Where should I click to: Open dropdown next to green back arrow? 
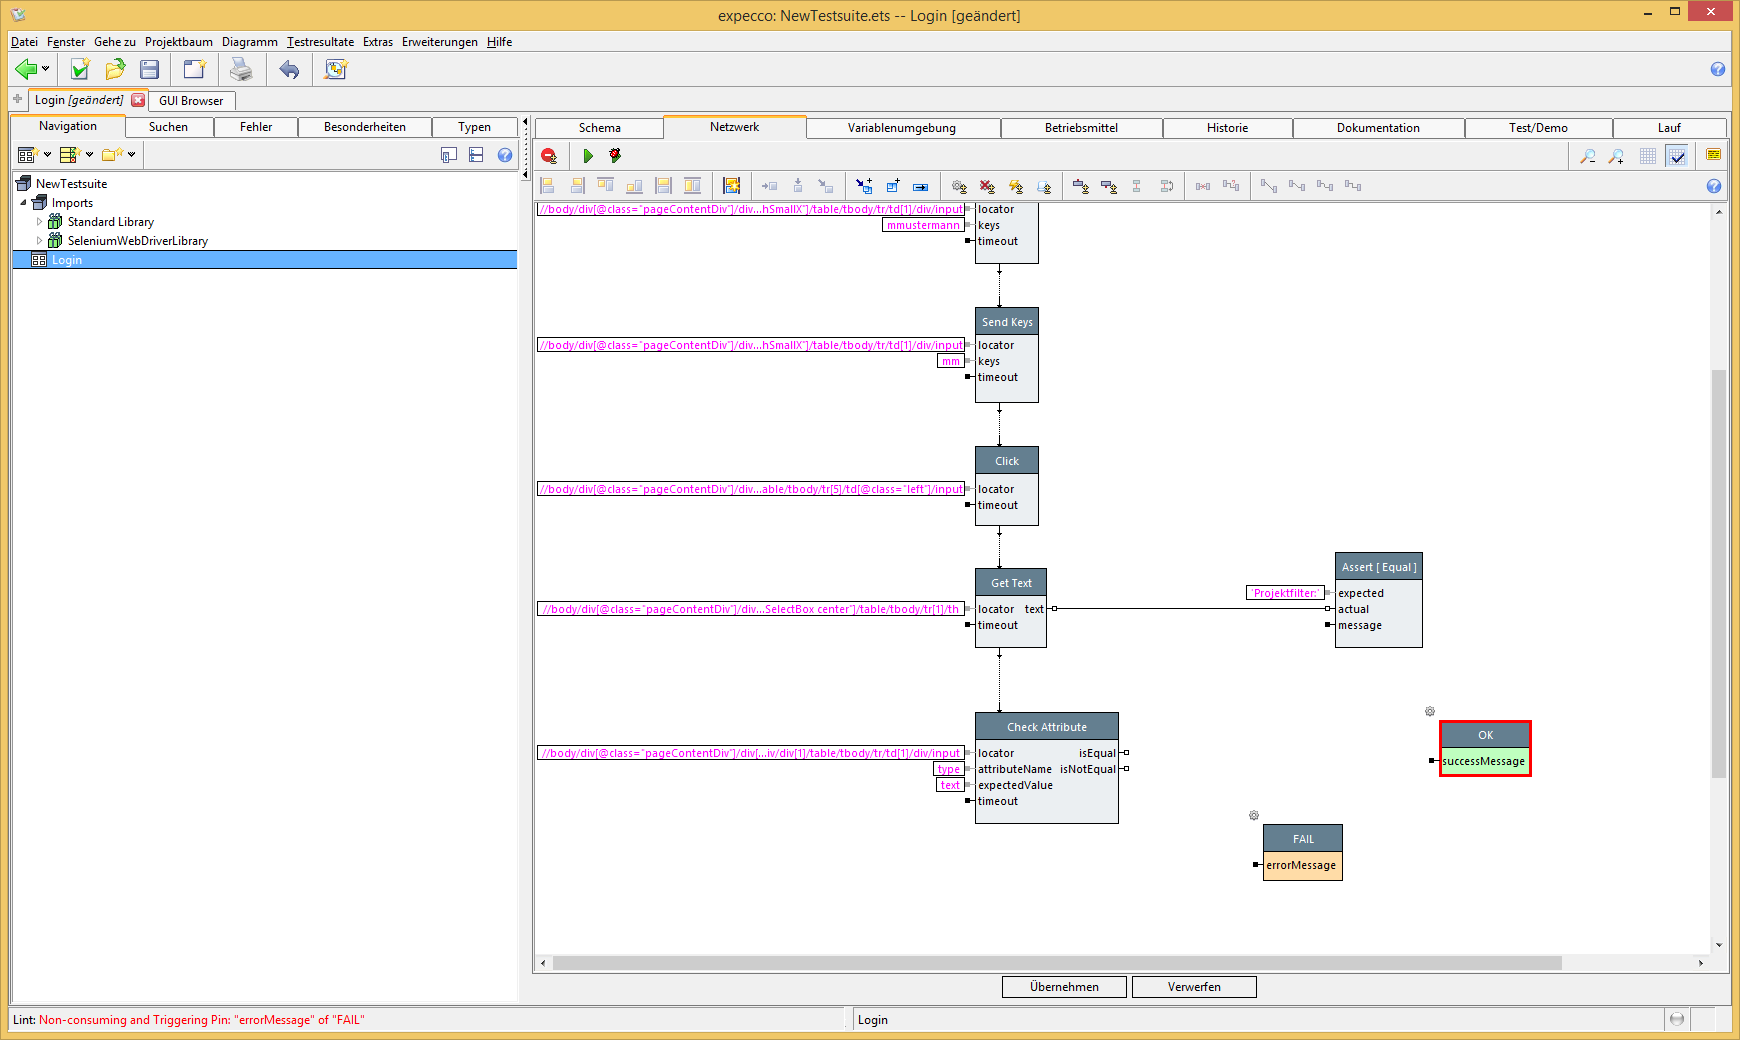45,69
